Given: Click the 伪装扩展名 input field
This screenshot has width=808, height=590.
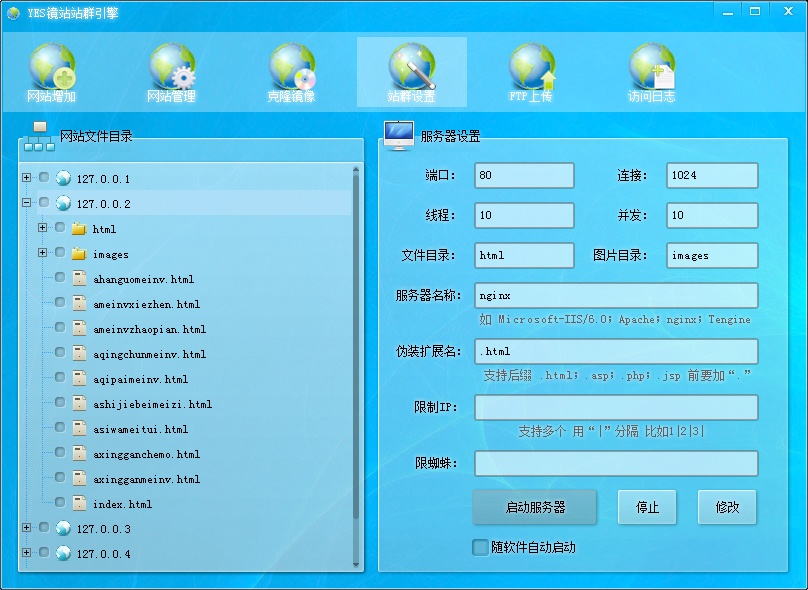Looking at the screenshot, I should (616, 351).
